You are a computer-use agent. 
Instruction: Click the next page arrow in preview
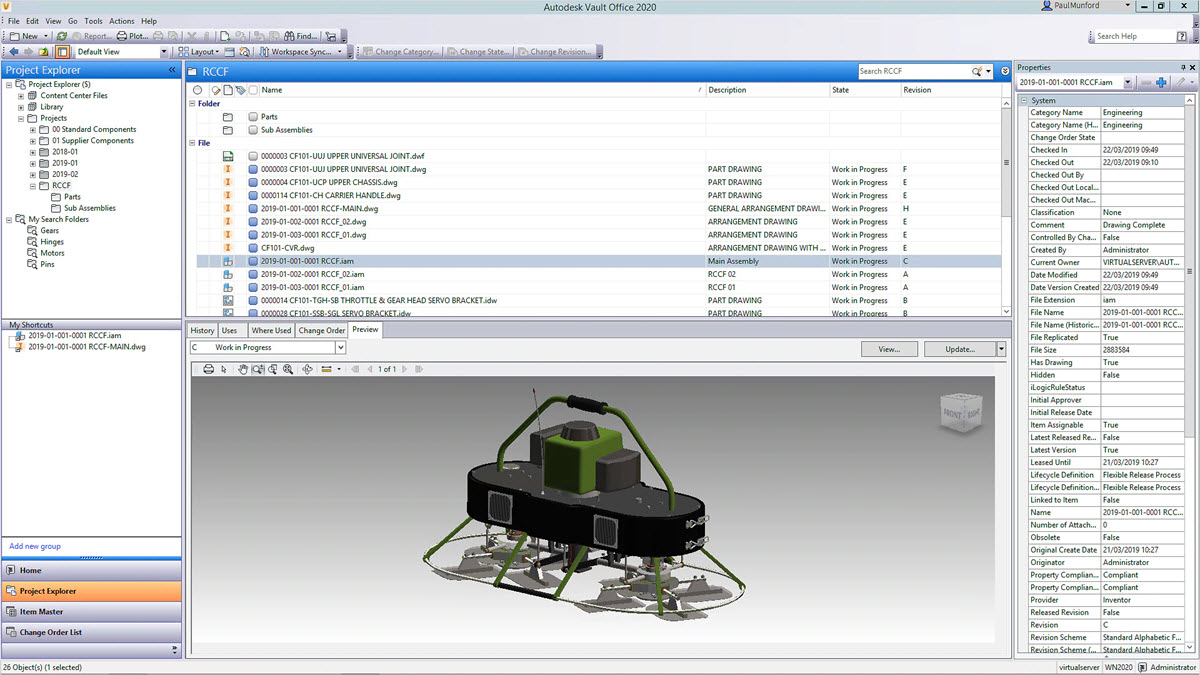tap(406, 369)
